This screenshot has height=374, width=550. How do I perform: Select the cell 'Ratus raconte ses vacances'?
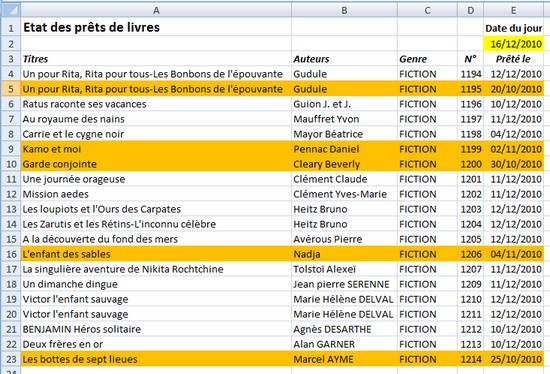point(156,104)
